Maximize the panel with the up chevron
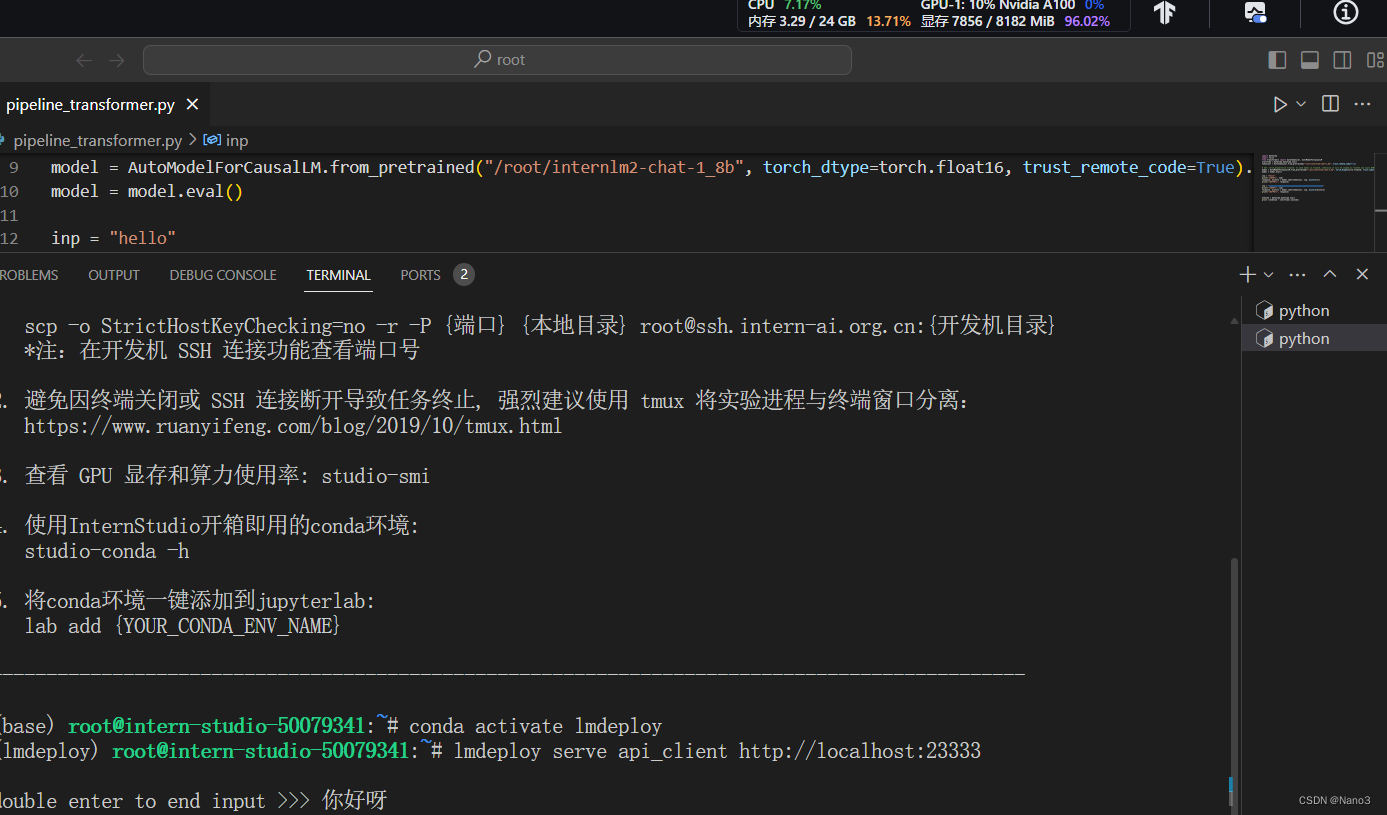 point(1330,274)
